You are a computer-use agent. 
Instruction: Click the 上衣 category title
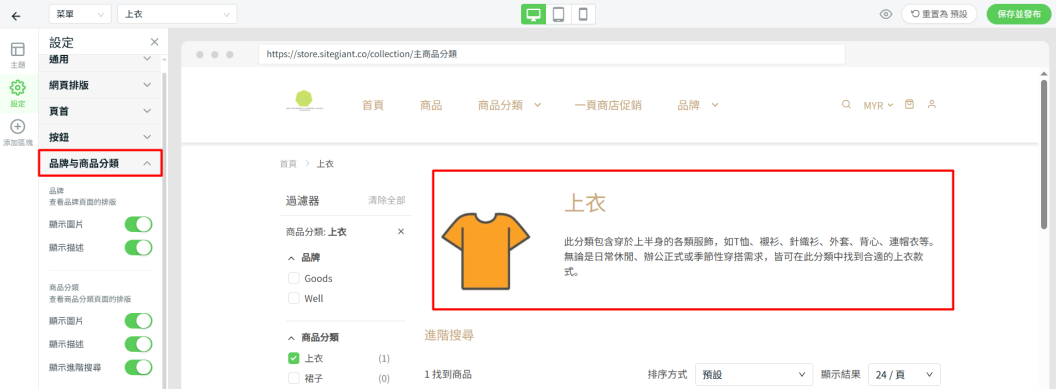585,203
